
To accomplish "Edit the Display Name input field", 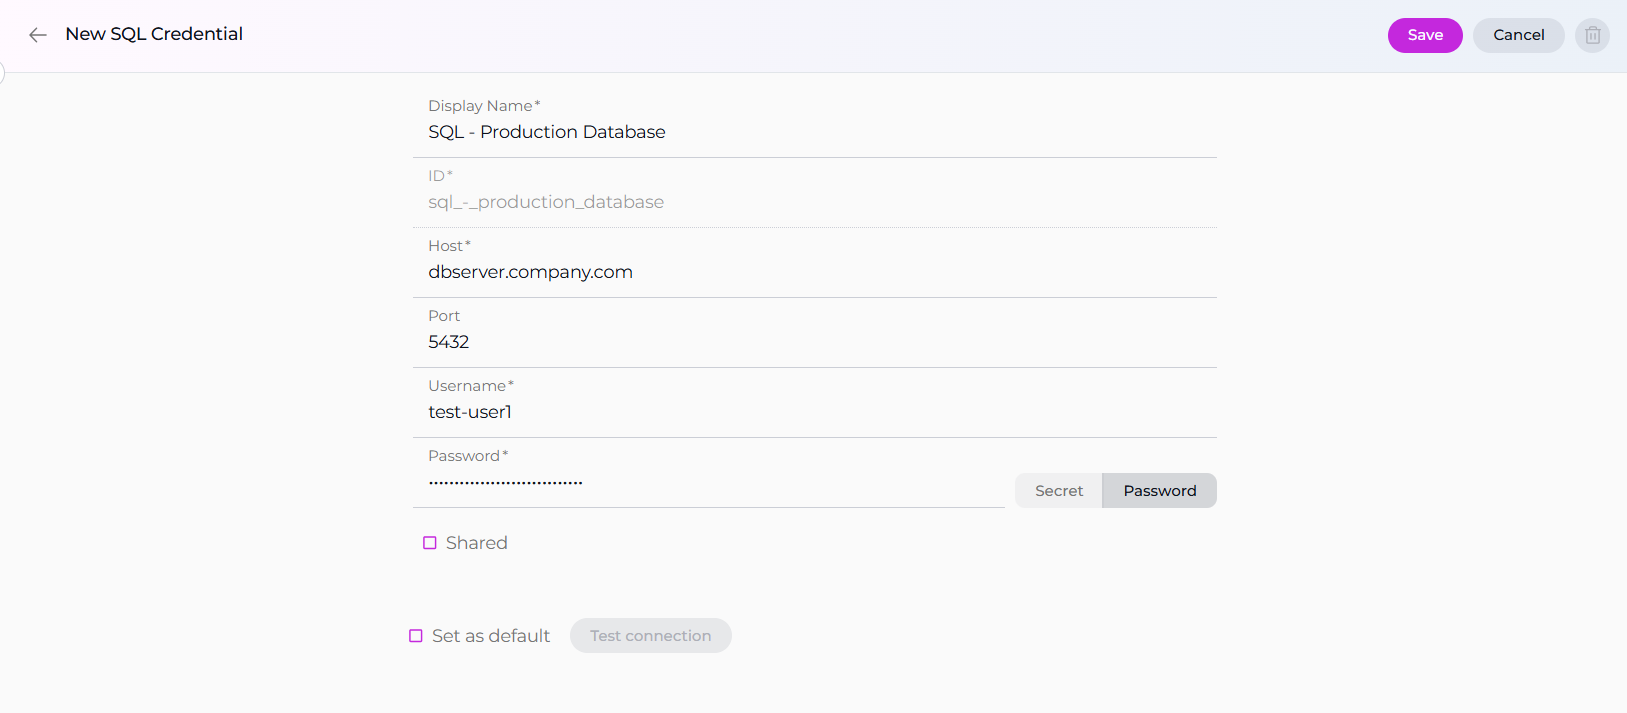I will (814, 132).
